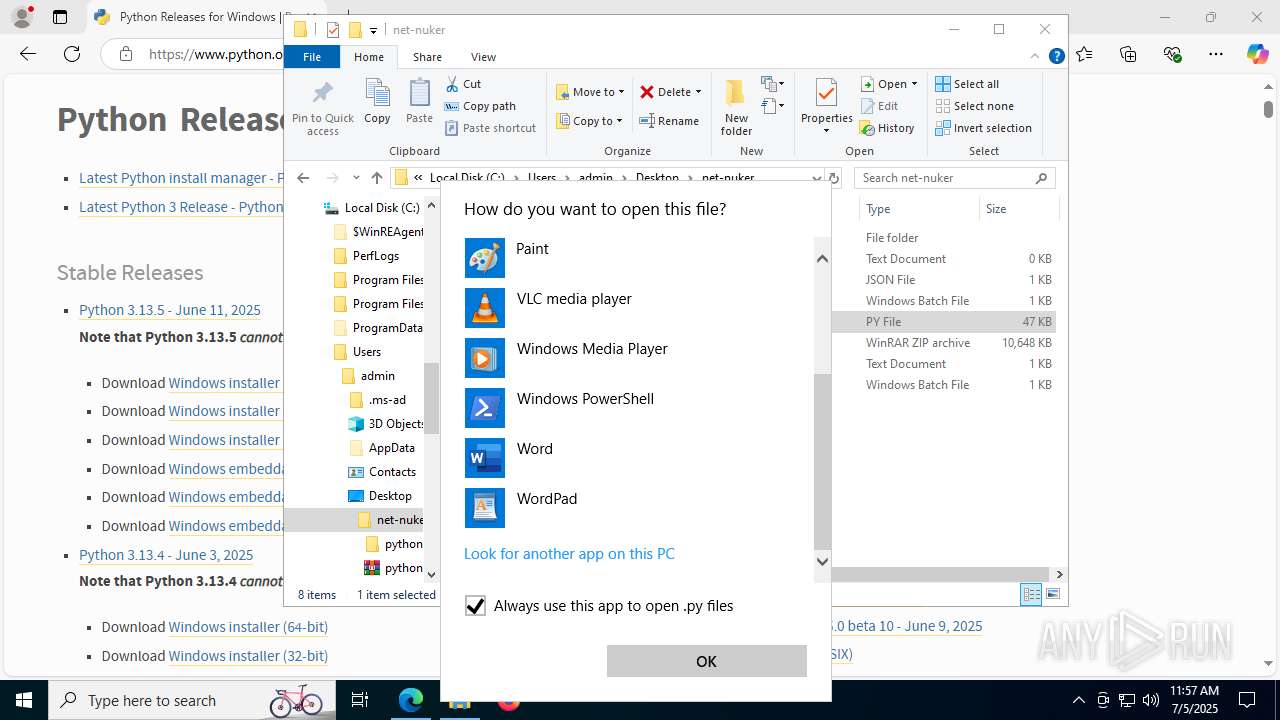Click Edge icon on the taskbar
Image resolution: width=1280 pixels, height=720 pixels.
coord(411,700)
